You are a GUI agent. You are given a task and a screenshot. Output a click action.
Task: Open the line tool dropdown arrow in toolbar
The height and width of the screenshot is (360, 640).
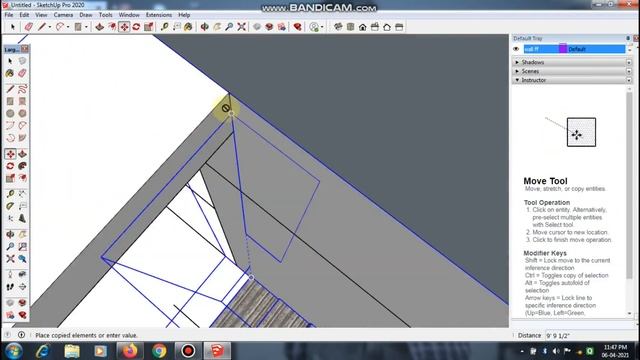(x=50, y=27)
